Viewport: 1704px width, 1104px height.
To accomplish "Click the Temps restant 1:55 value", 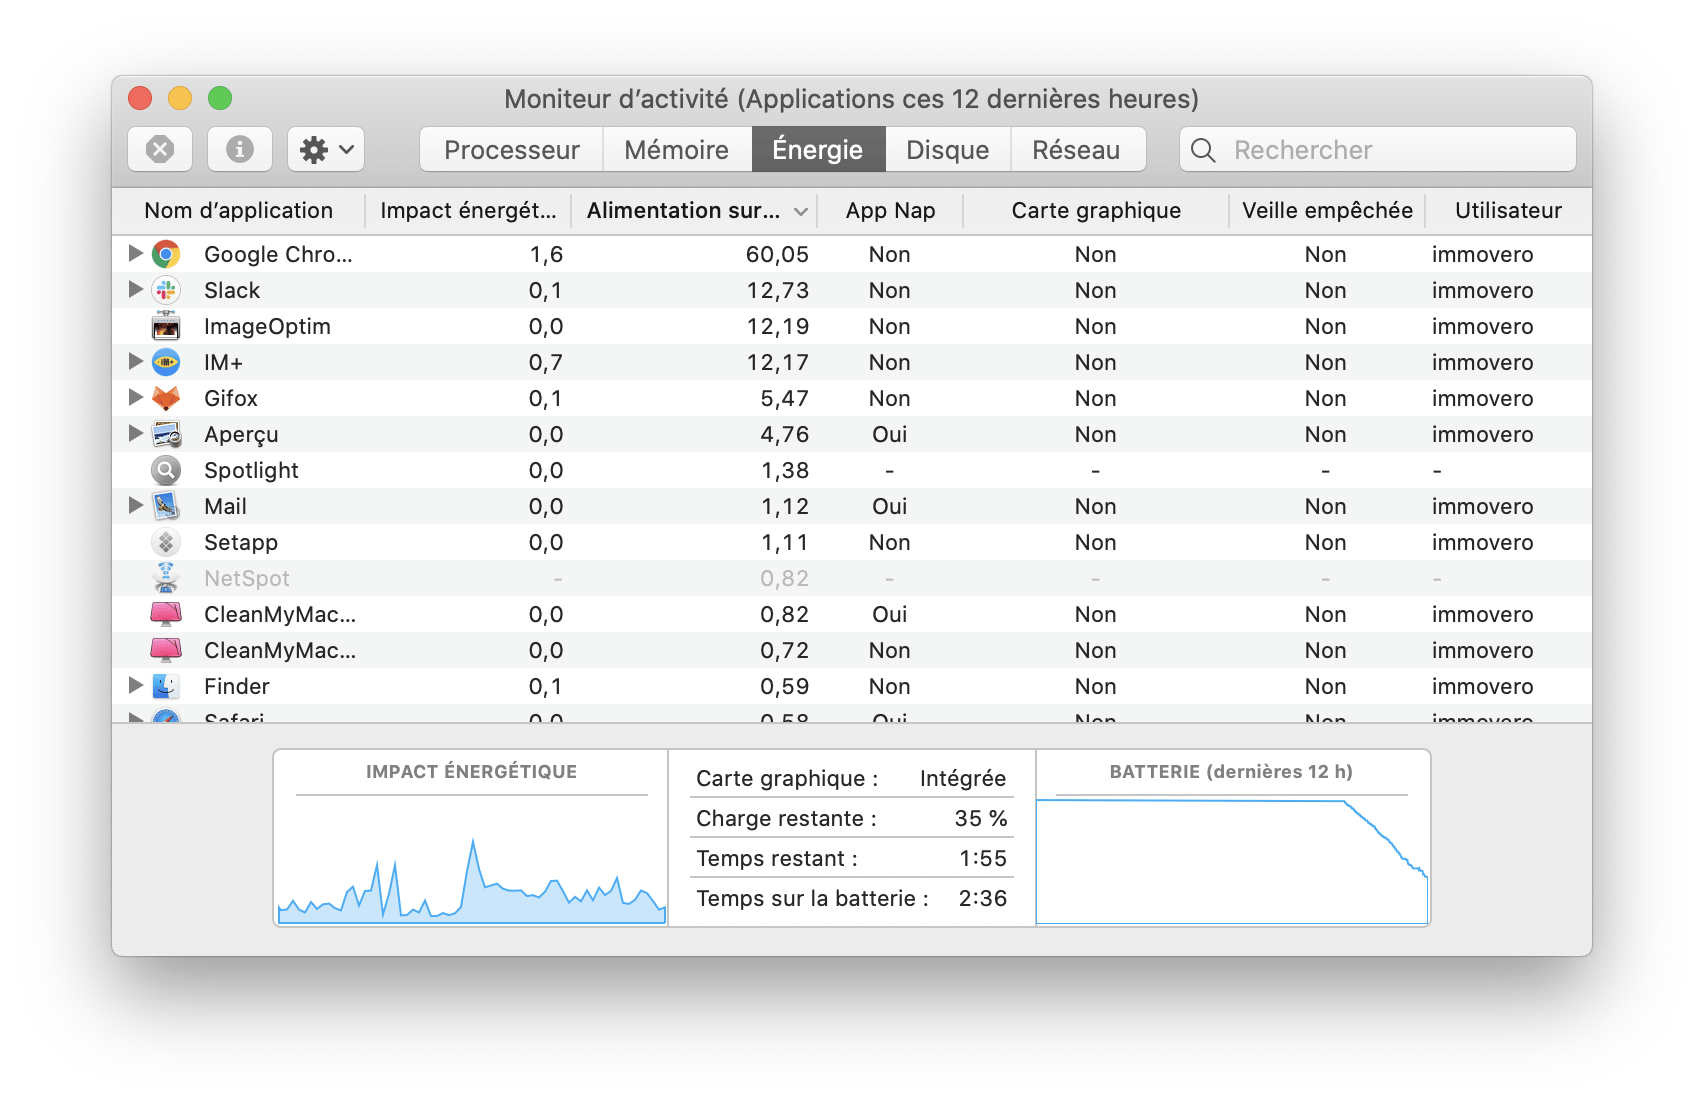I will 983,858.
